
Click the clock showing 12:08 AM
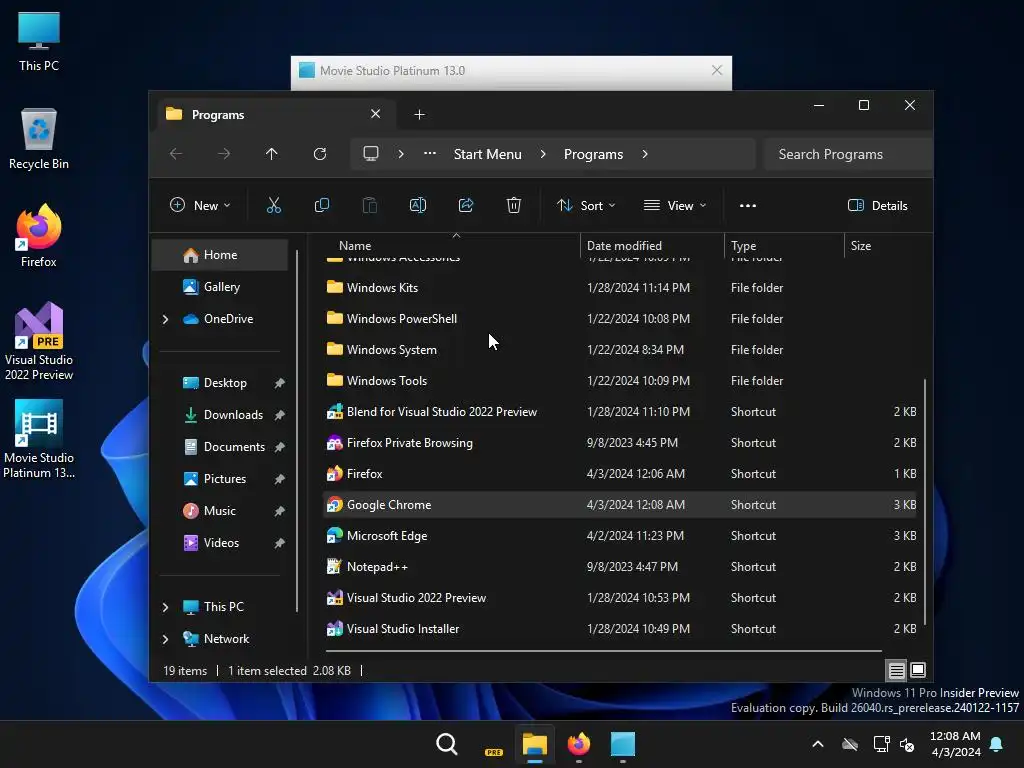955,736
